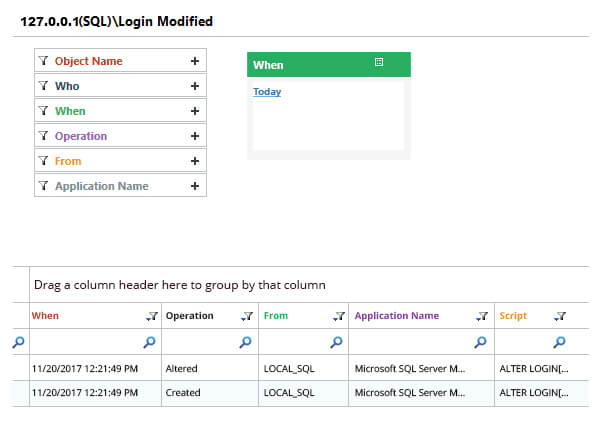Click filter icon in Application Name column header
This screenshot has height=430, width=612.
pyautogui.click(x=482, y=316)
